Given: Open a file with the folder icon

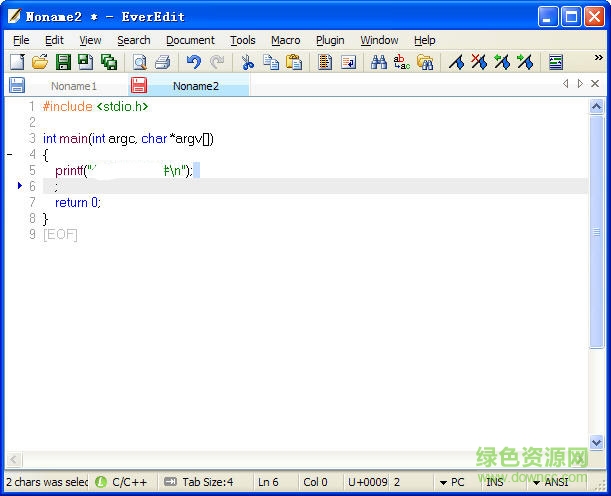Looking at the screenshot, I should coord(40,62).
